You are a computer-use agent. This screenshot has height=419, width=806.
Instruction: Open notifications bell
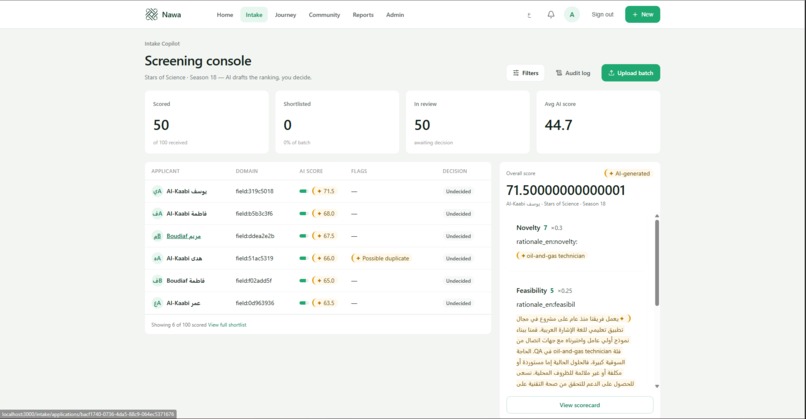551,14
